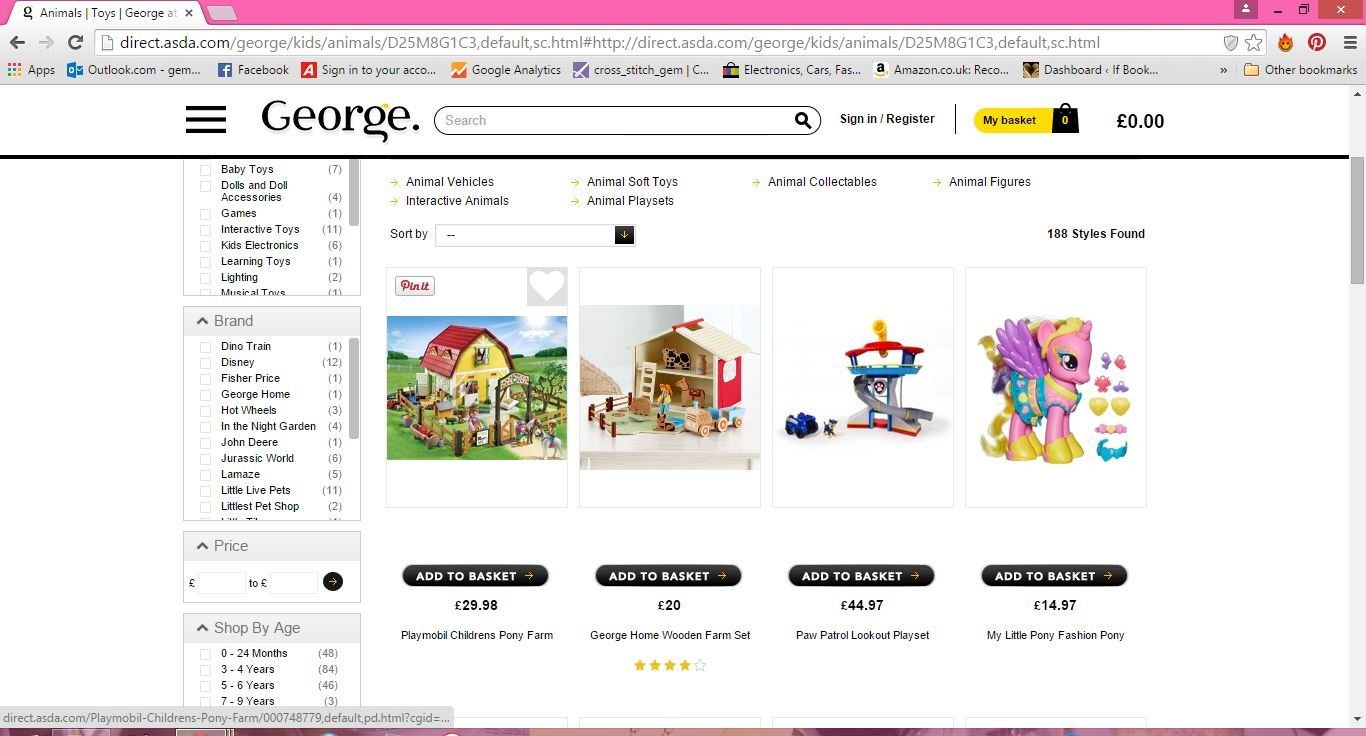This screenshot has height=736, width=1366.
Task: Apply price filter arrow button
Action: pos(333,581)
